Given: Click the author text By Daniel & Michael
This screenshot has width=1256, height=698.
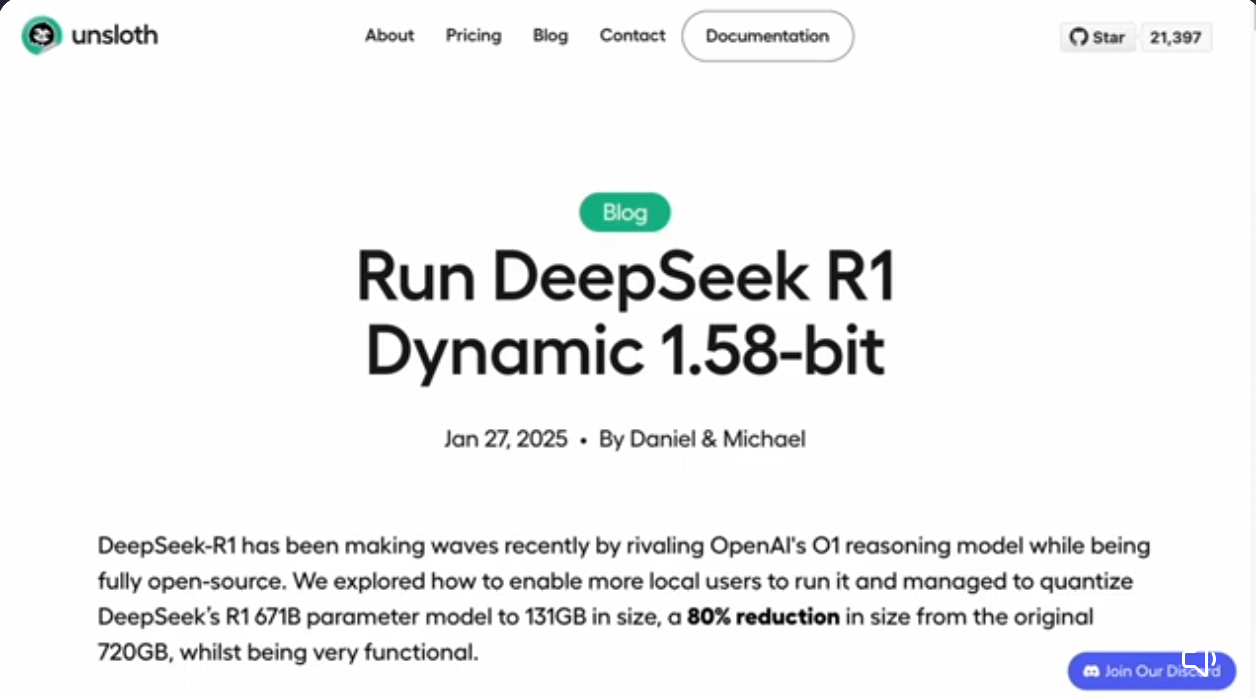Looking at the screenshot, I should [x=702, y=439].
